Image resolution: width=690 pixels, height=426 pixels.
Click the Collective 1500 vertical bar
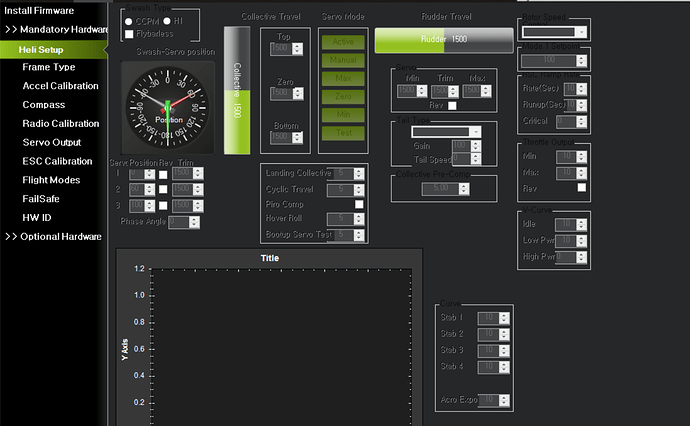tap(237, 90)
